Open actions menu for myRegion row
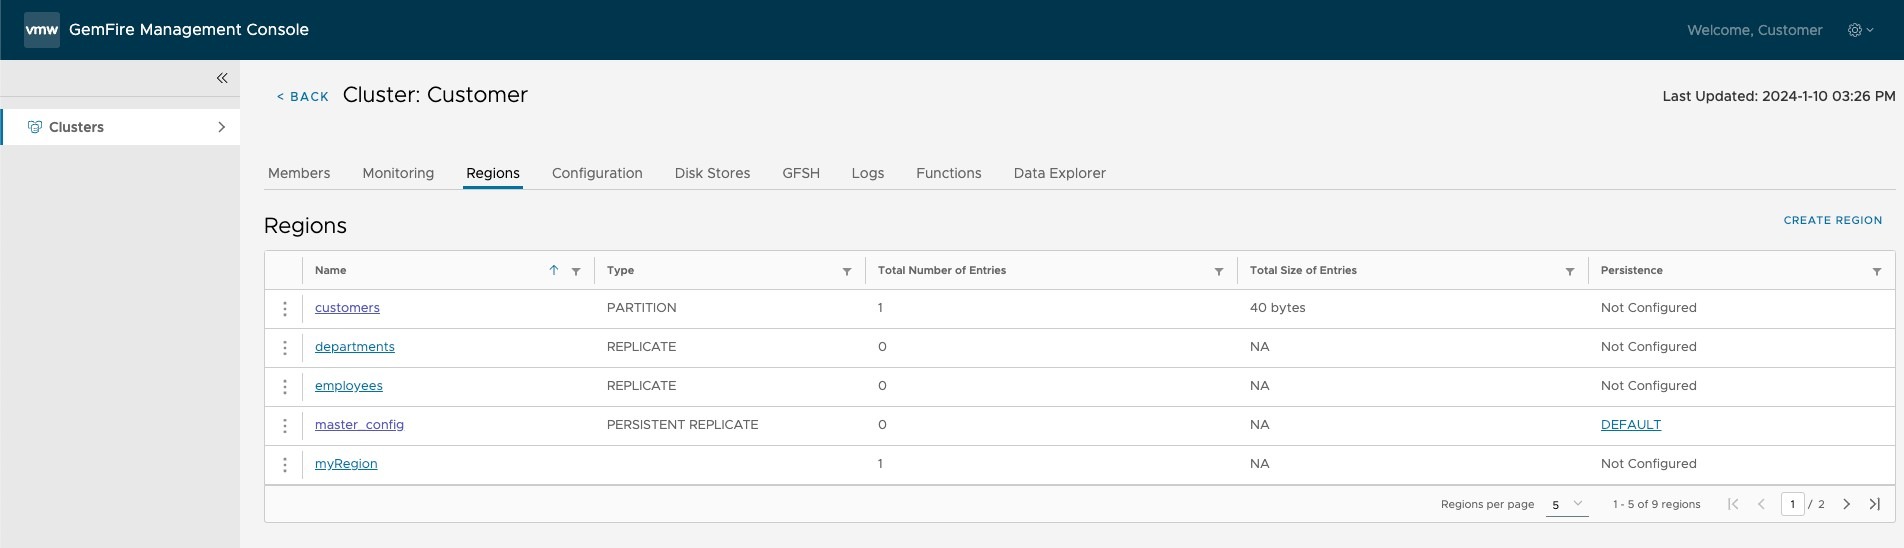Viewport: 1904px width, 548px height. tap(285, 465)
